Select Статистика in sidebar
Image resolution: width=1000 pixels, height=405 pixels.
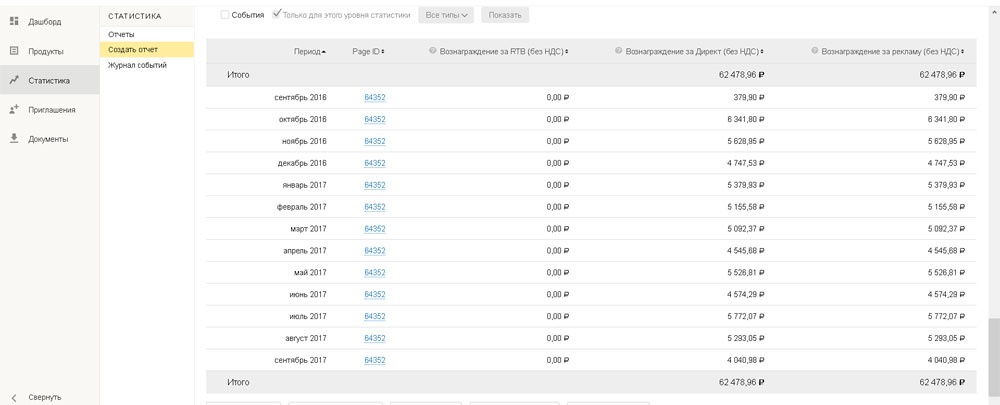(49, 81)
